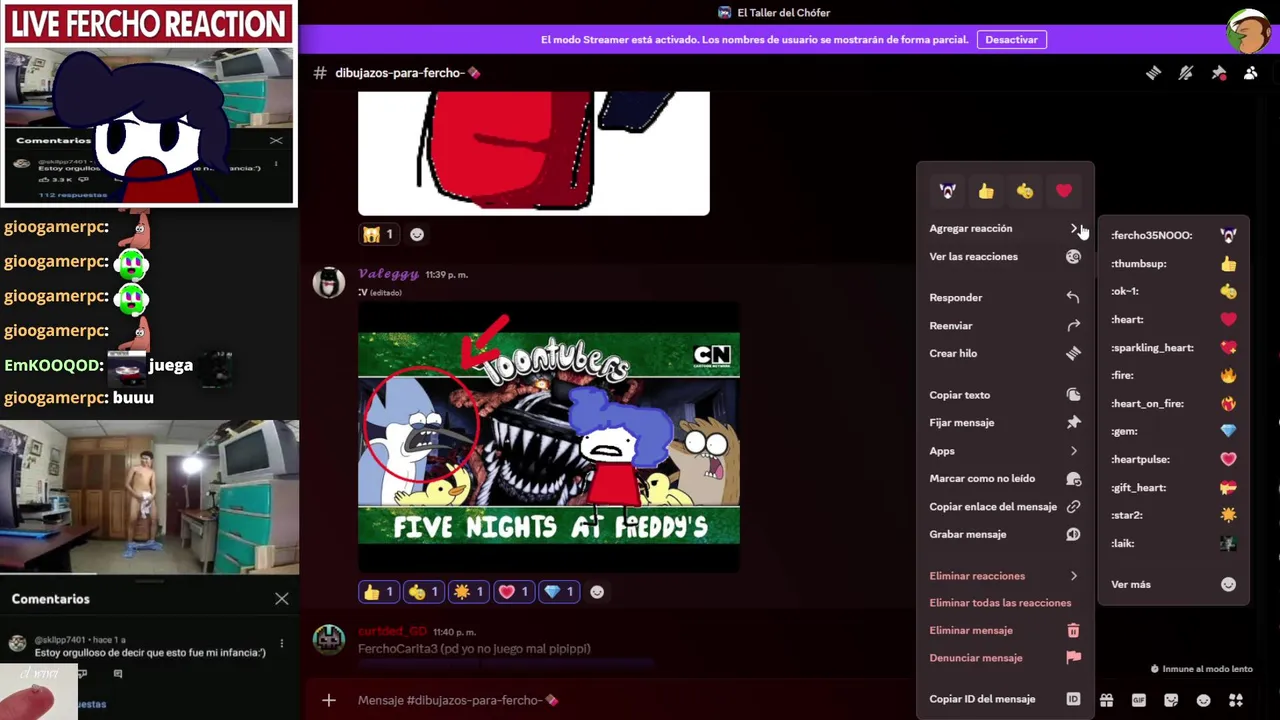Toggle the OK hand reaction pill
This screenshot has width=1280, height=720.
423,592
